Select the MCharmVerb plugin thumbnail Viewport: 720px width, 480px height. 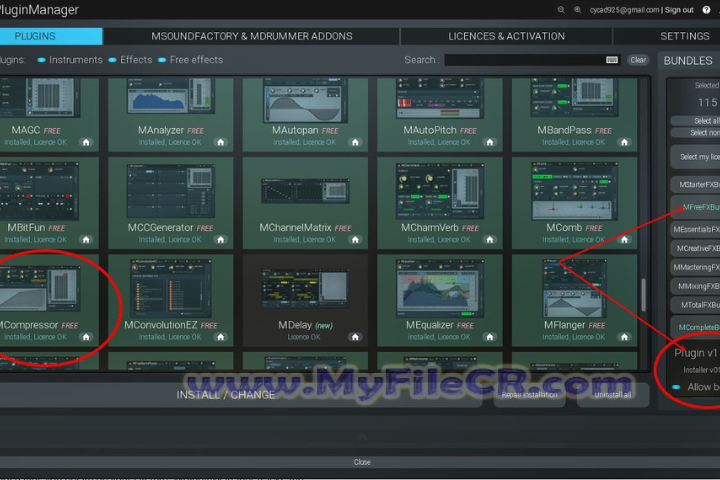[439, 191]
